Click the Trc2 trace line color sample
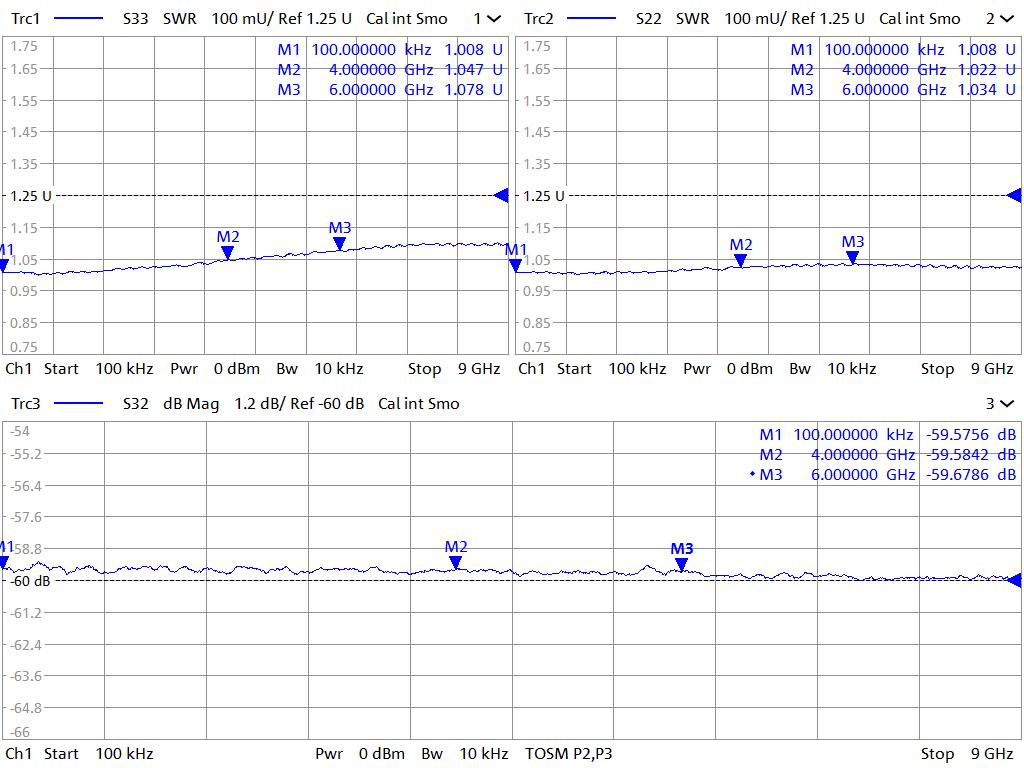Viewport: 1024px width, 768px height. pyautogui.click(x=590, y=19)
